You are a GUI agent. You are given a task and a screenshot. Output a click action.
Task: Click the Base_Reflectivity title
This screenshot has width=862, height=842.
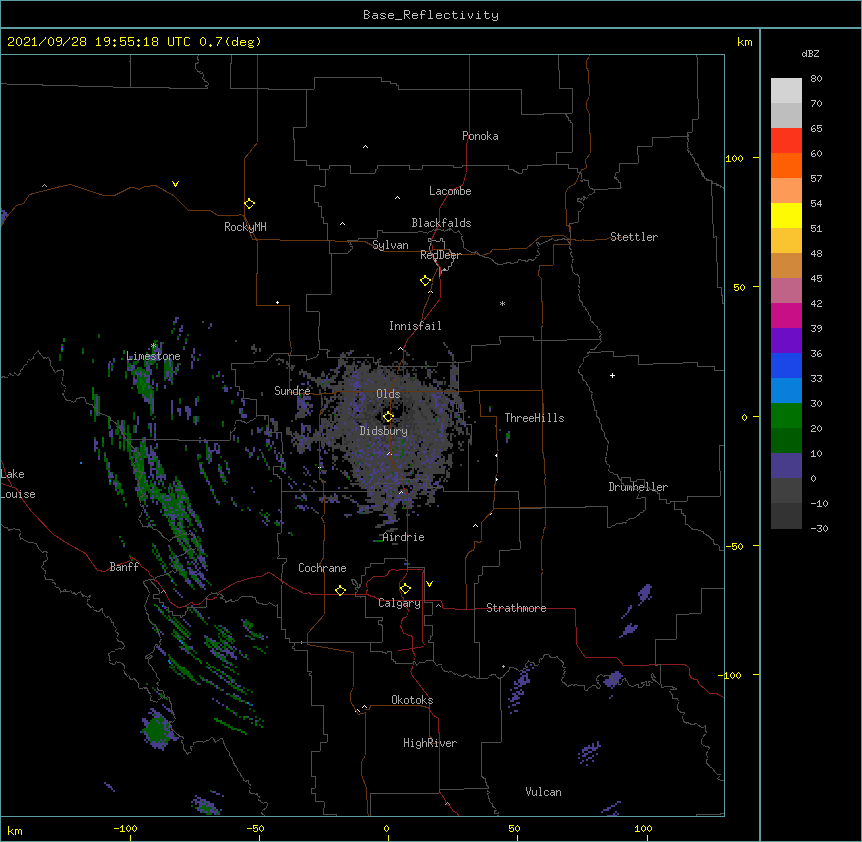pyautogui.click(x=431, y=15)
